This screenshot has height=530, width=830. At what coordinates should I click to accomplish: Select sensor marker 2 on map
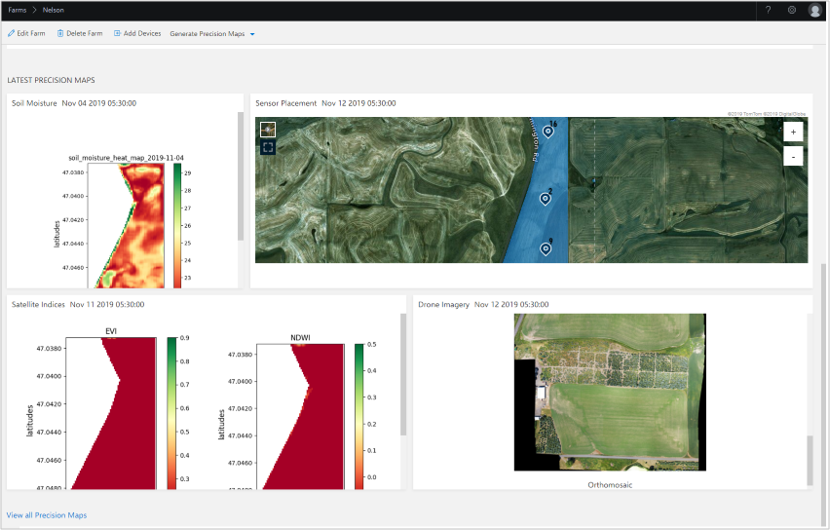(545, 199)
